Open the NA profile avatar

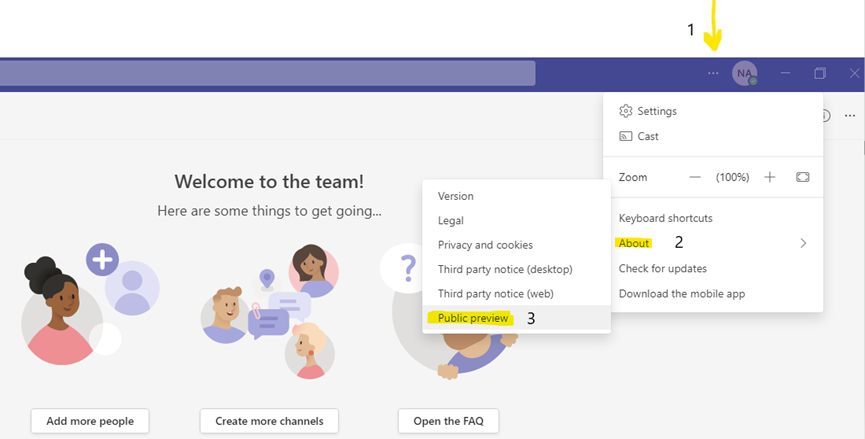(744, 73)
